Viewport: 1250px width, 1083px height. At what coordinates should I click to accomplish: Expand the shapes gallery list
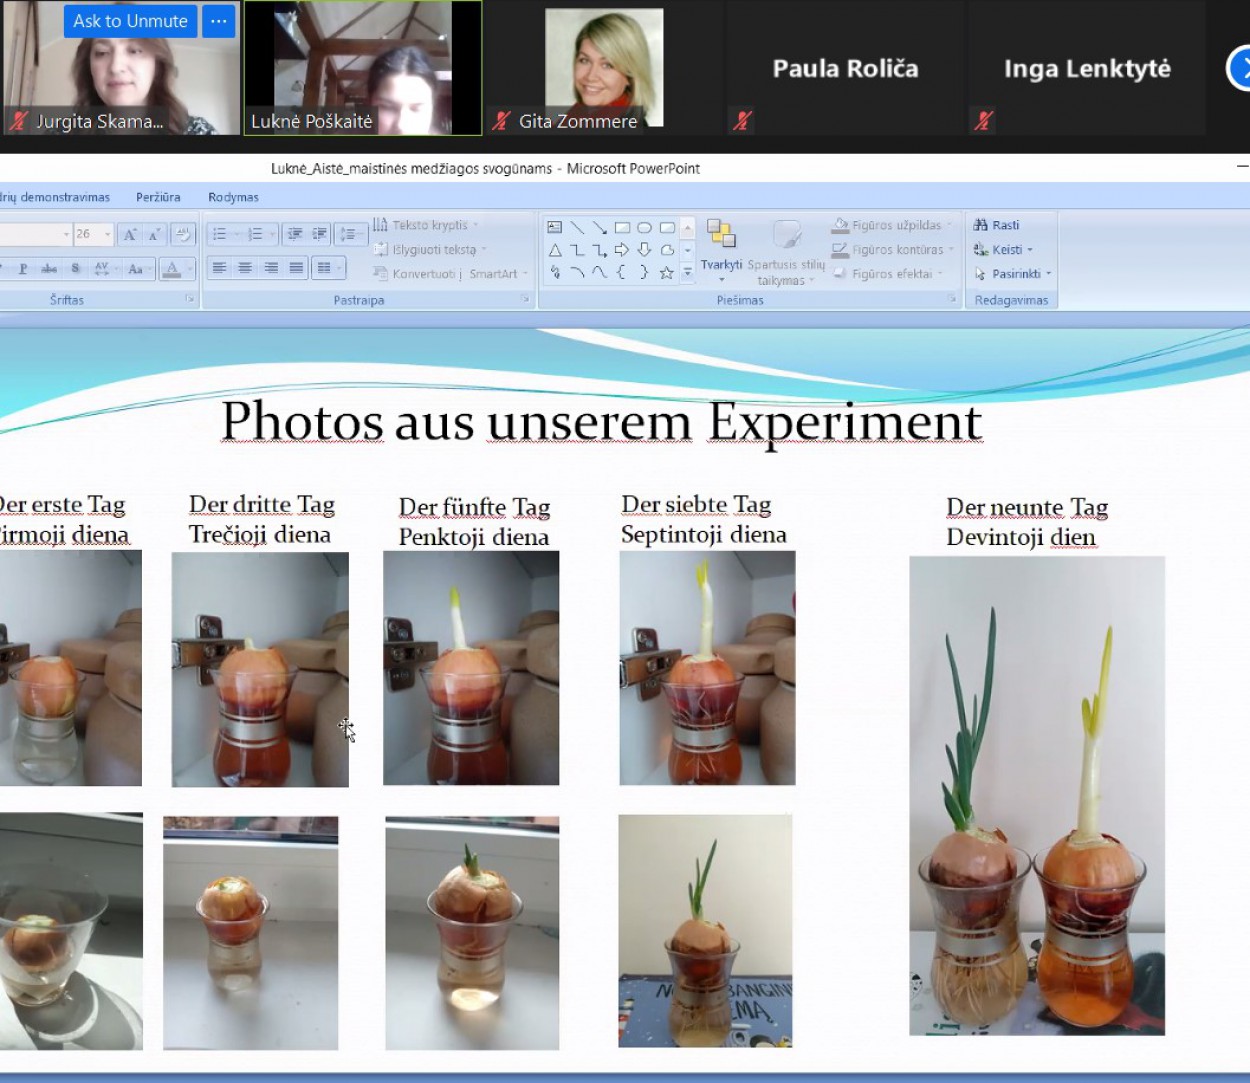click(687, 272)
